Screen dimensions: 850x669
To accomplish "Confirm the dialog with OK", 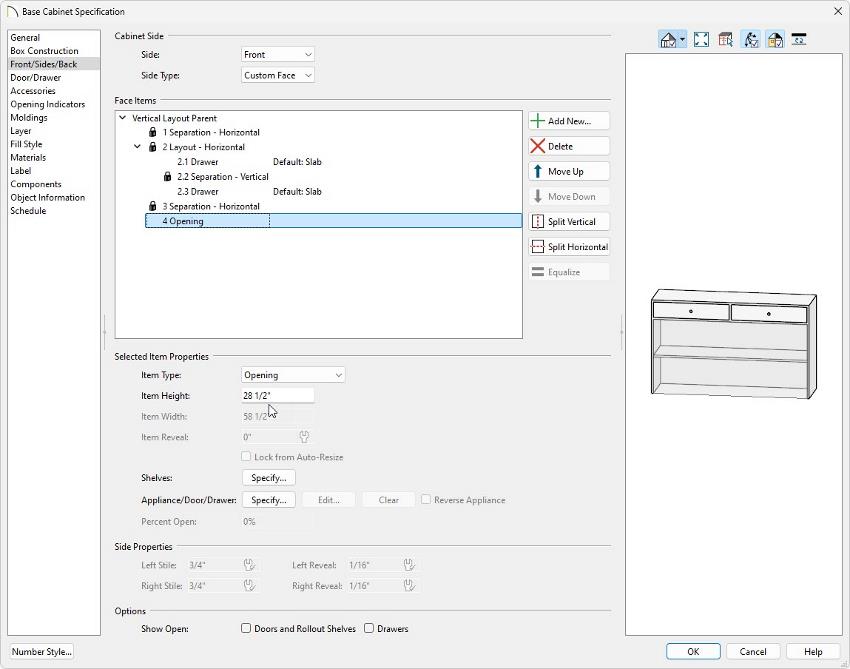I will tap(693, 652).
